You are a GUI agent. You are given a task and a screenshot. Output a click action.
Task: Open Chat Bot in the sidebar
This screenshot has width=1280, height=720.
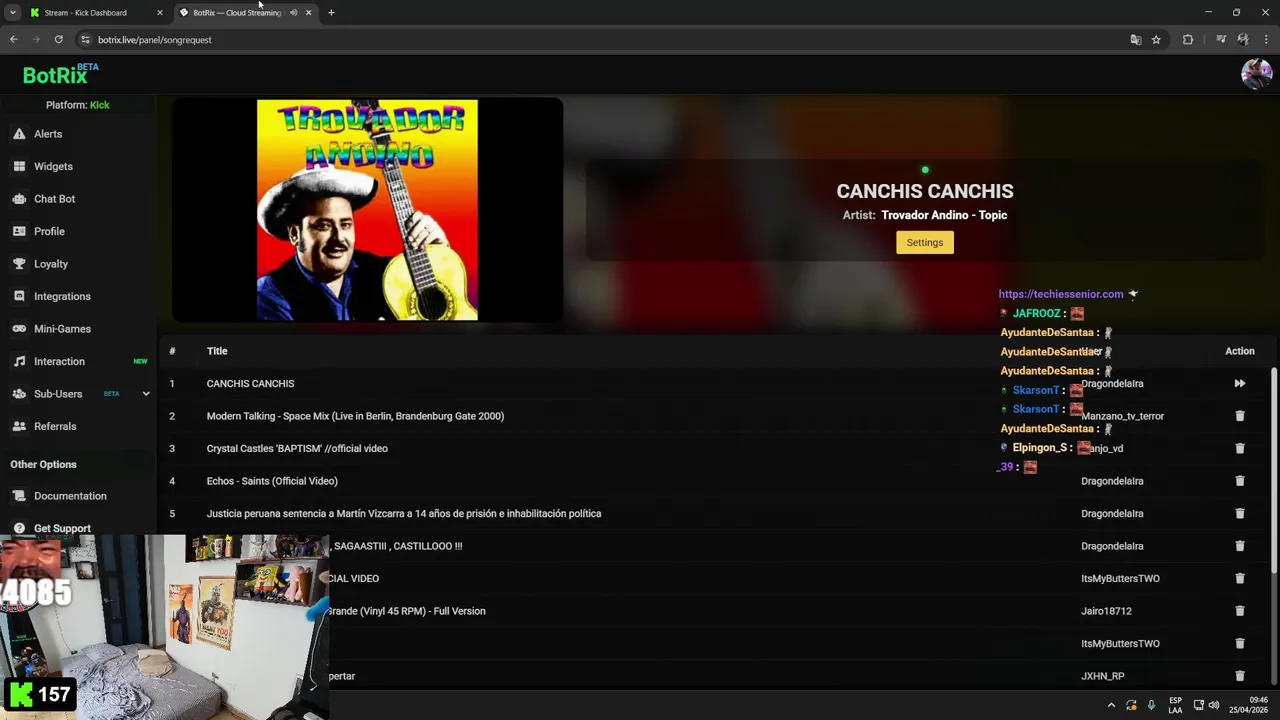(x=54, y=199)
